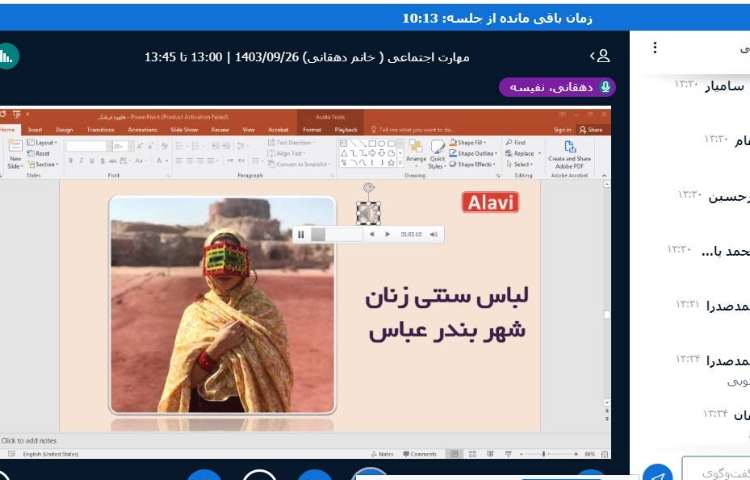Screen dimensions: 750x480
Task: Switch to Normal view in status bar
Action: click(x=454, y=454)
